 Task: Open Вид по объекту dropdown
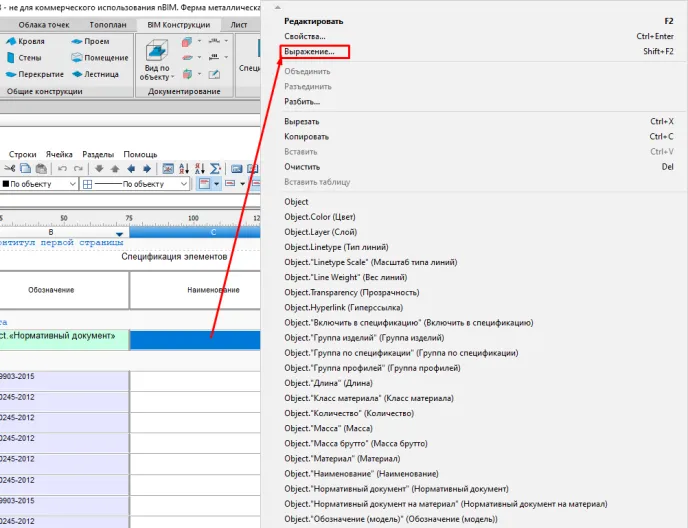(155, 73)
